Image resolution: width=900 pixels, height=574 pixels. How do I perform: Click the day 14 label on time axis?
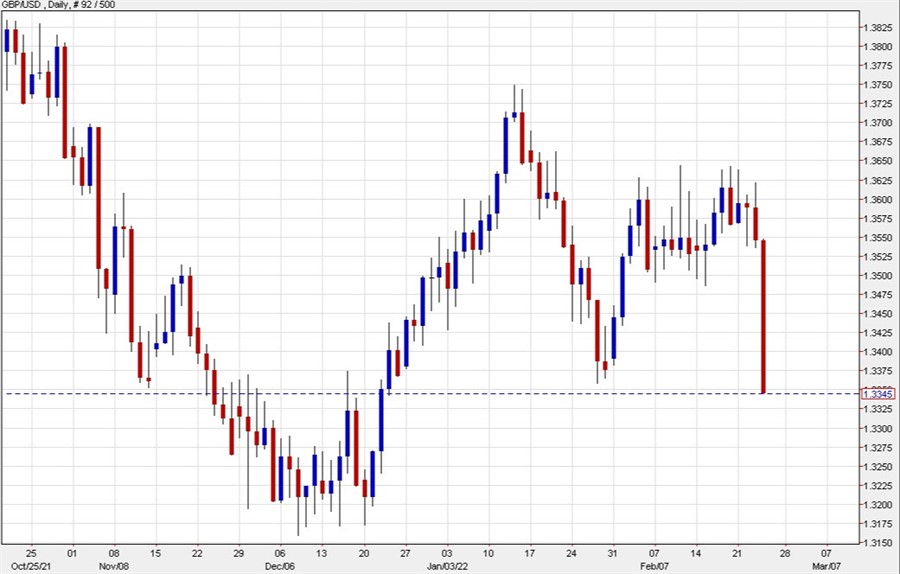point(696,554)
